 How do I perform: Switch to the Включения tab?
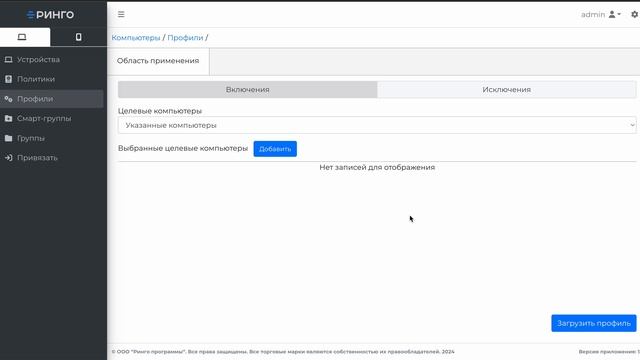click(x=247, y=89)
